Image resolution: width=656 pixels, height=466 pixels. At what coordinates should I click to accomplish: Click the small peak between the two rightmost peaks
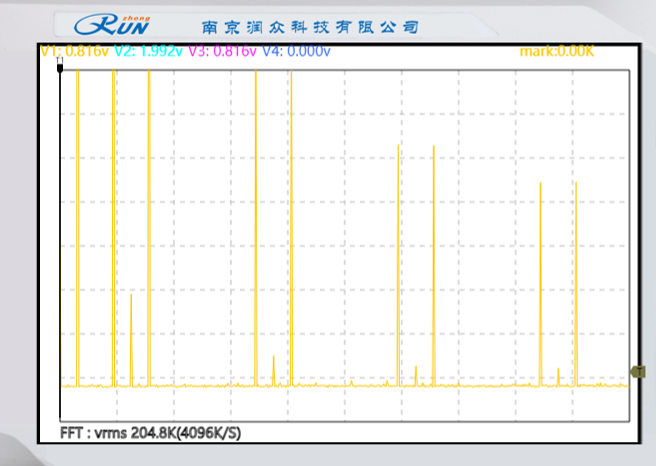pyautogui.click(x=558, y=376)
